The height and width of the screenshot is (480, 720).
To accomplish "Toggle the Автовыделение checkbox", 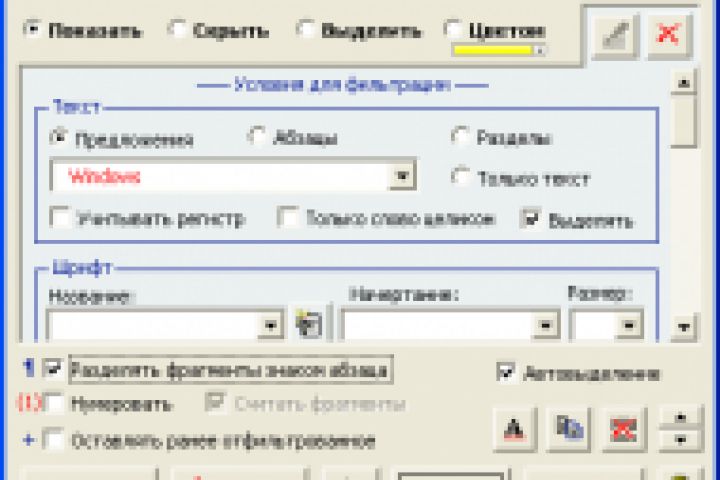I will point(506,373).
